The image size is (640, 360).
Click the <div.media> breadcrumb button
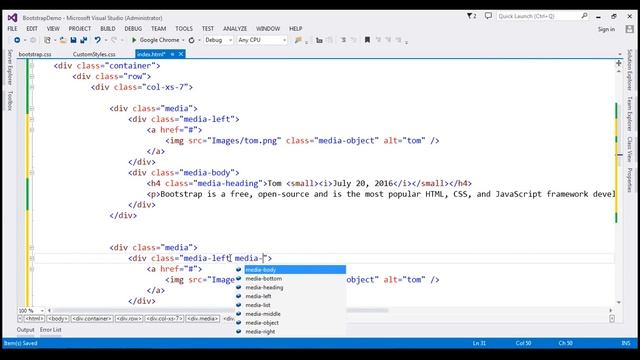click(203, 318)
